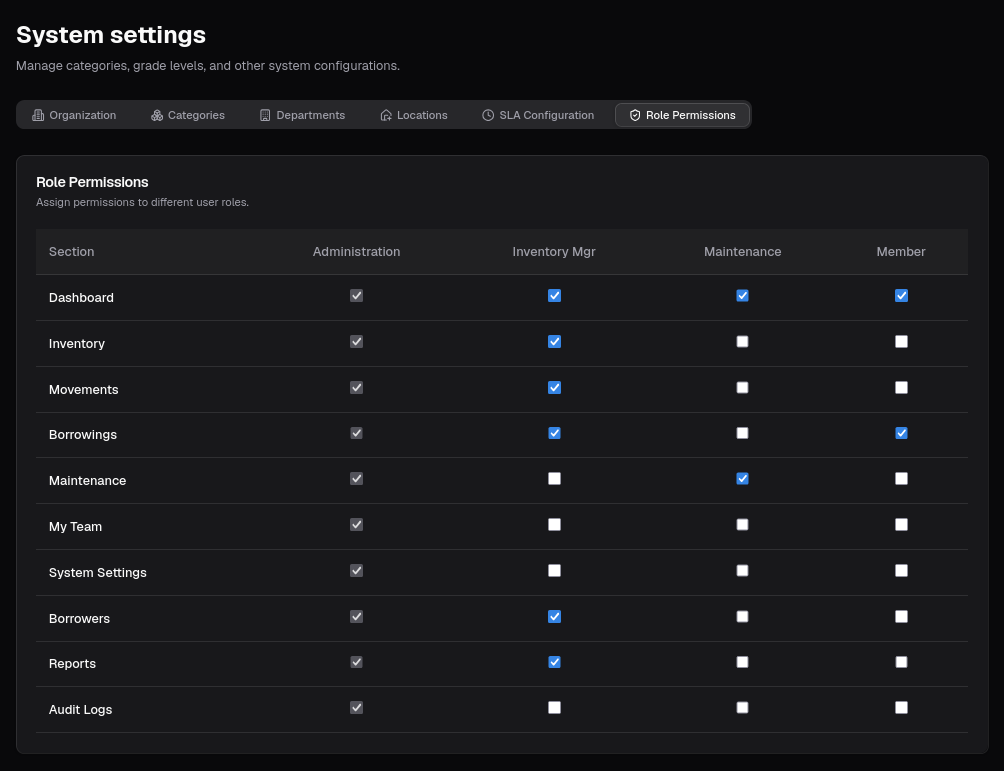
Task: Enable Maintenance access to Reports
Action: coord(742,661)
